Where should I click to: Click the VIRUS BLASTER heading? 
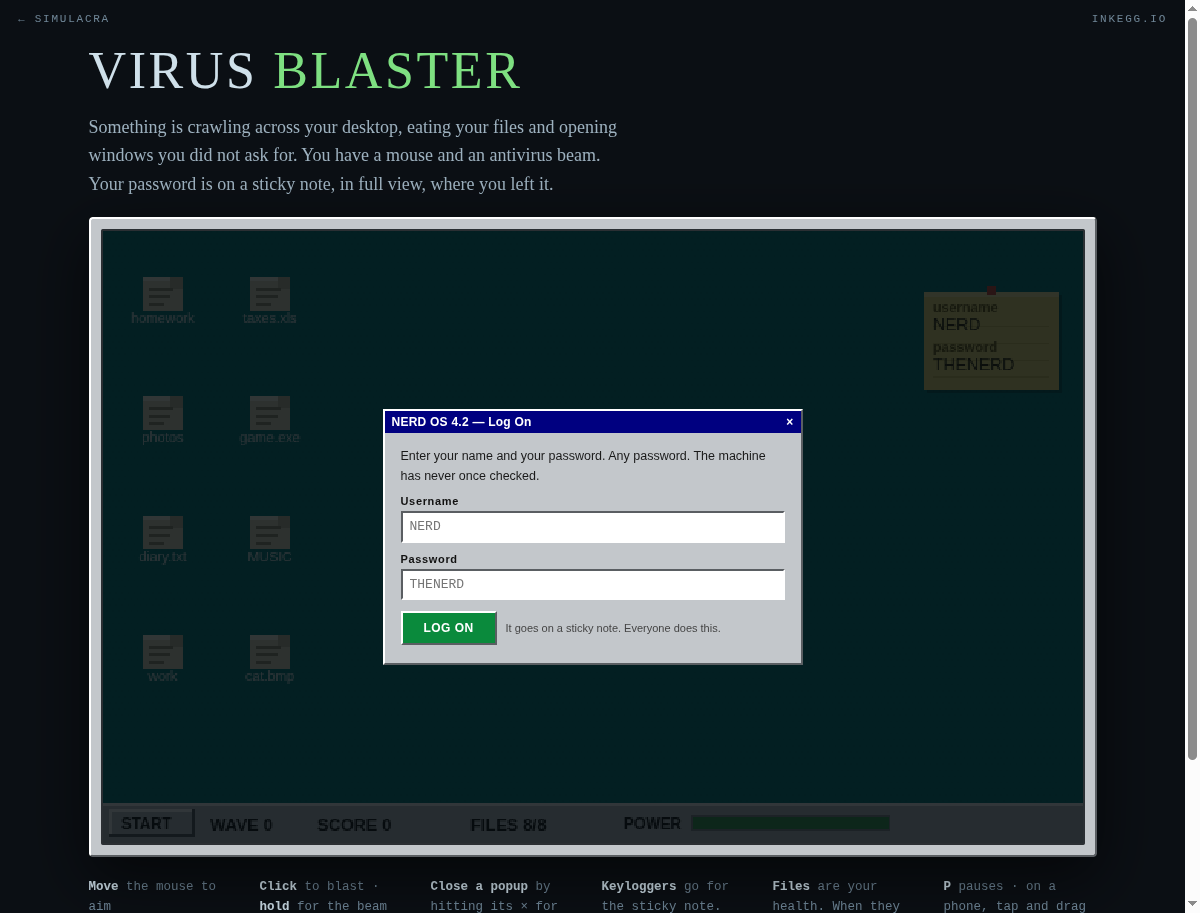point(305,71)
